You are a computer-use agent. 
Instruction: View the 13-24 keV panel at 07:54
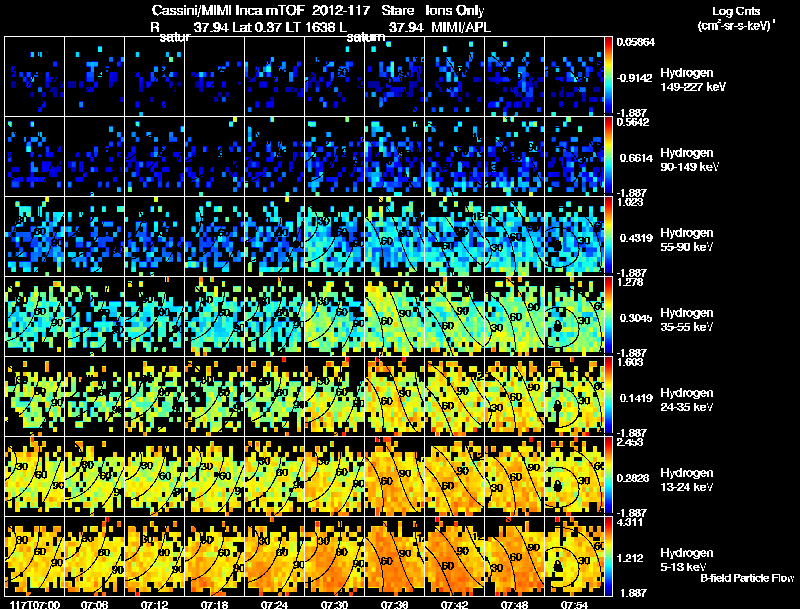(x=574, y=476)
